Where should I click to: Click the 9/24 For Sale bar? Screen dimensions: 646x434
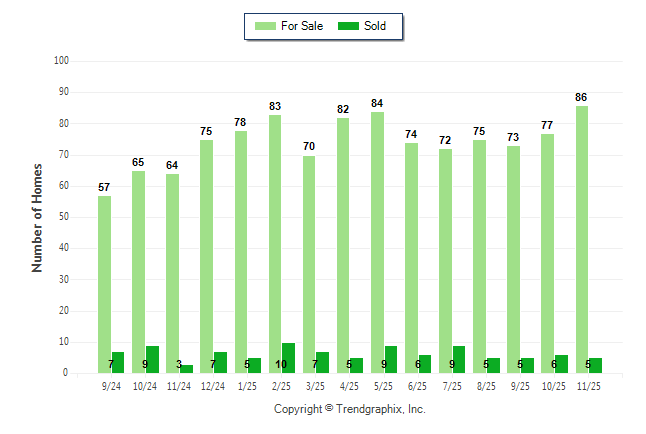(104, 285)
